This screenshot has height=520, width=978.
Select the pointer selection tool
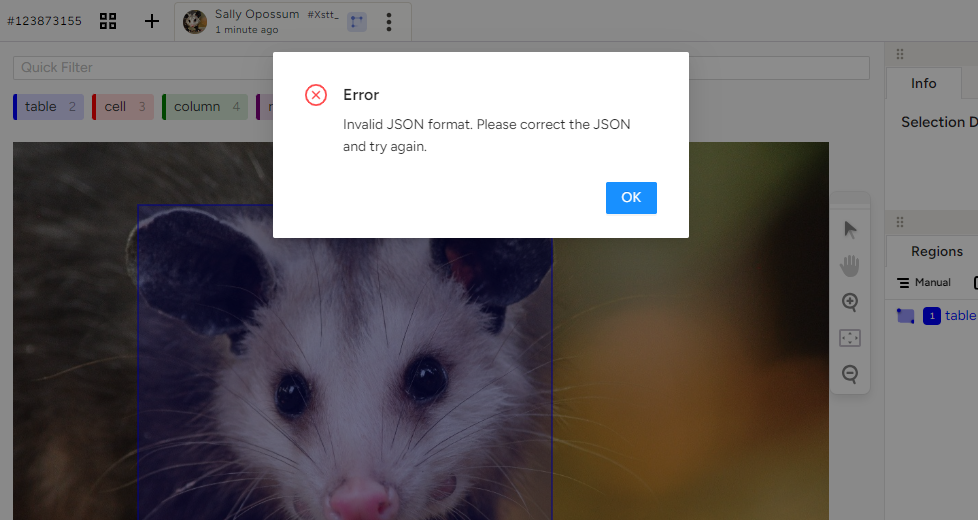click(850, 230)
